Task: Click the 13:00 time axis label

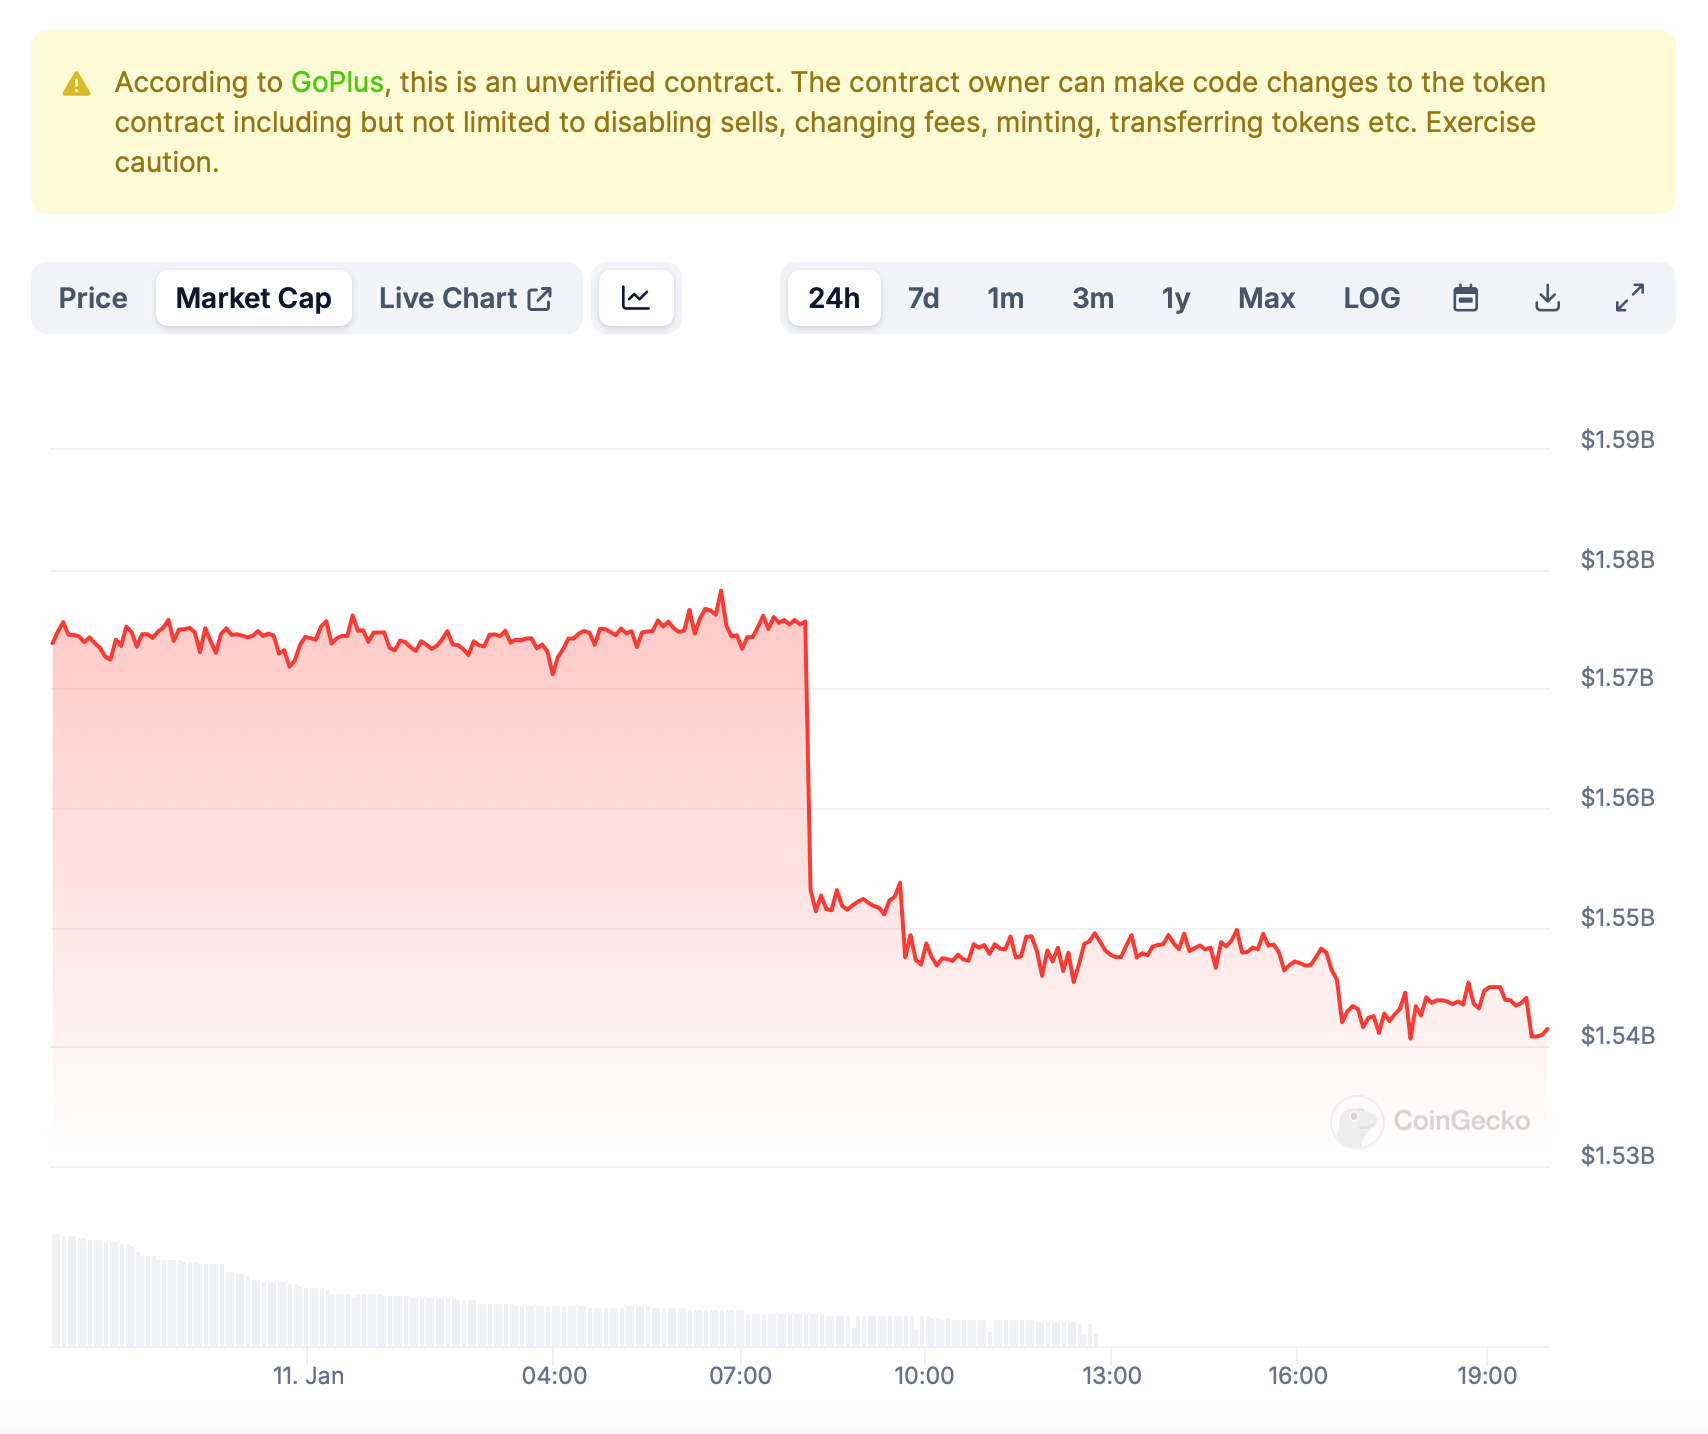Action: point(1111,1376)
